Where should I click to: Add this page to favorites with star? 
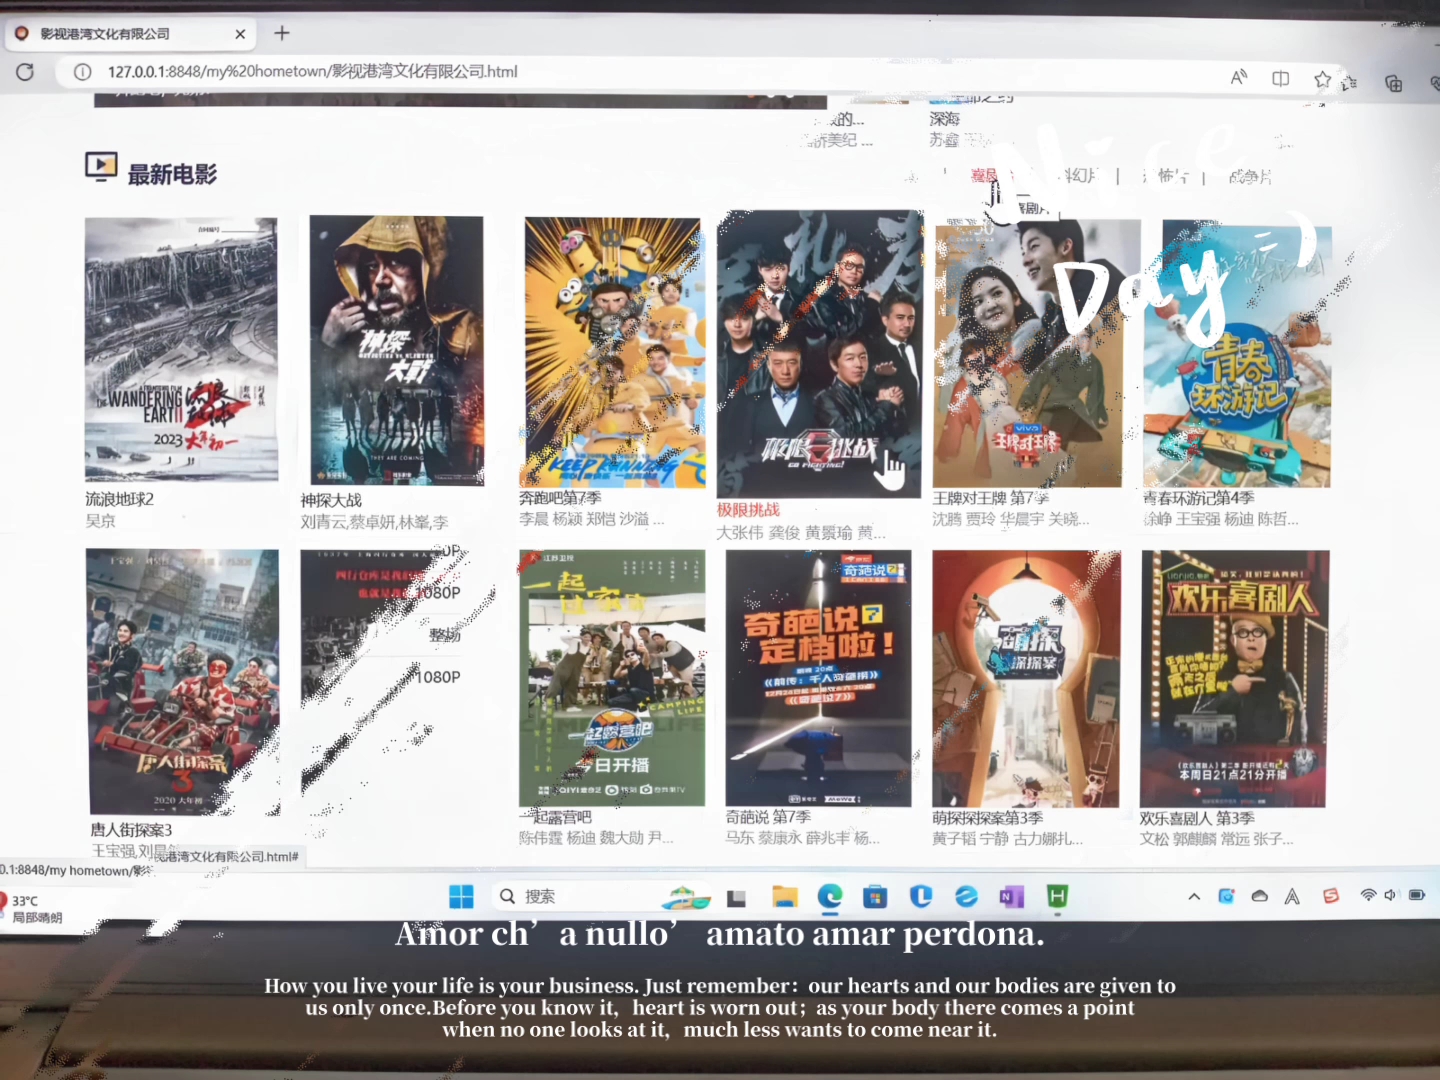point(1322,79)
